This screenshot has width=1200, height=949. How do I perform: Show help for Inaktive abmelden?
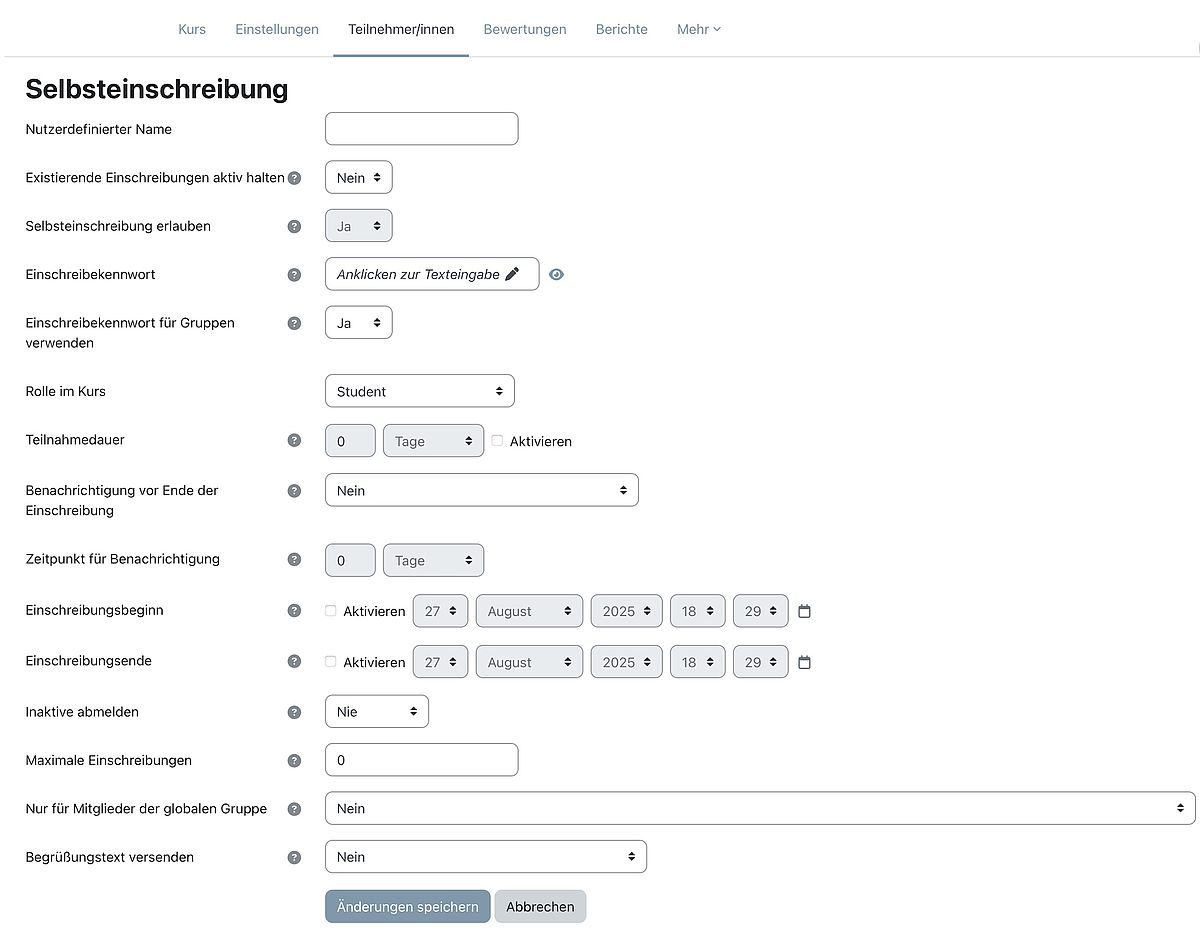point(294,712)
